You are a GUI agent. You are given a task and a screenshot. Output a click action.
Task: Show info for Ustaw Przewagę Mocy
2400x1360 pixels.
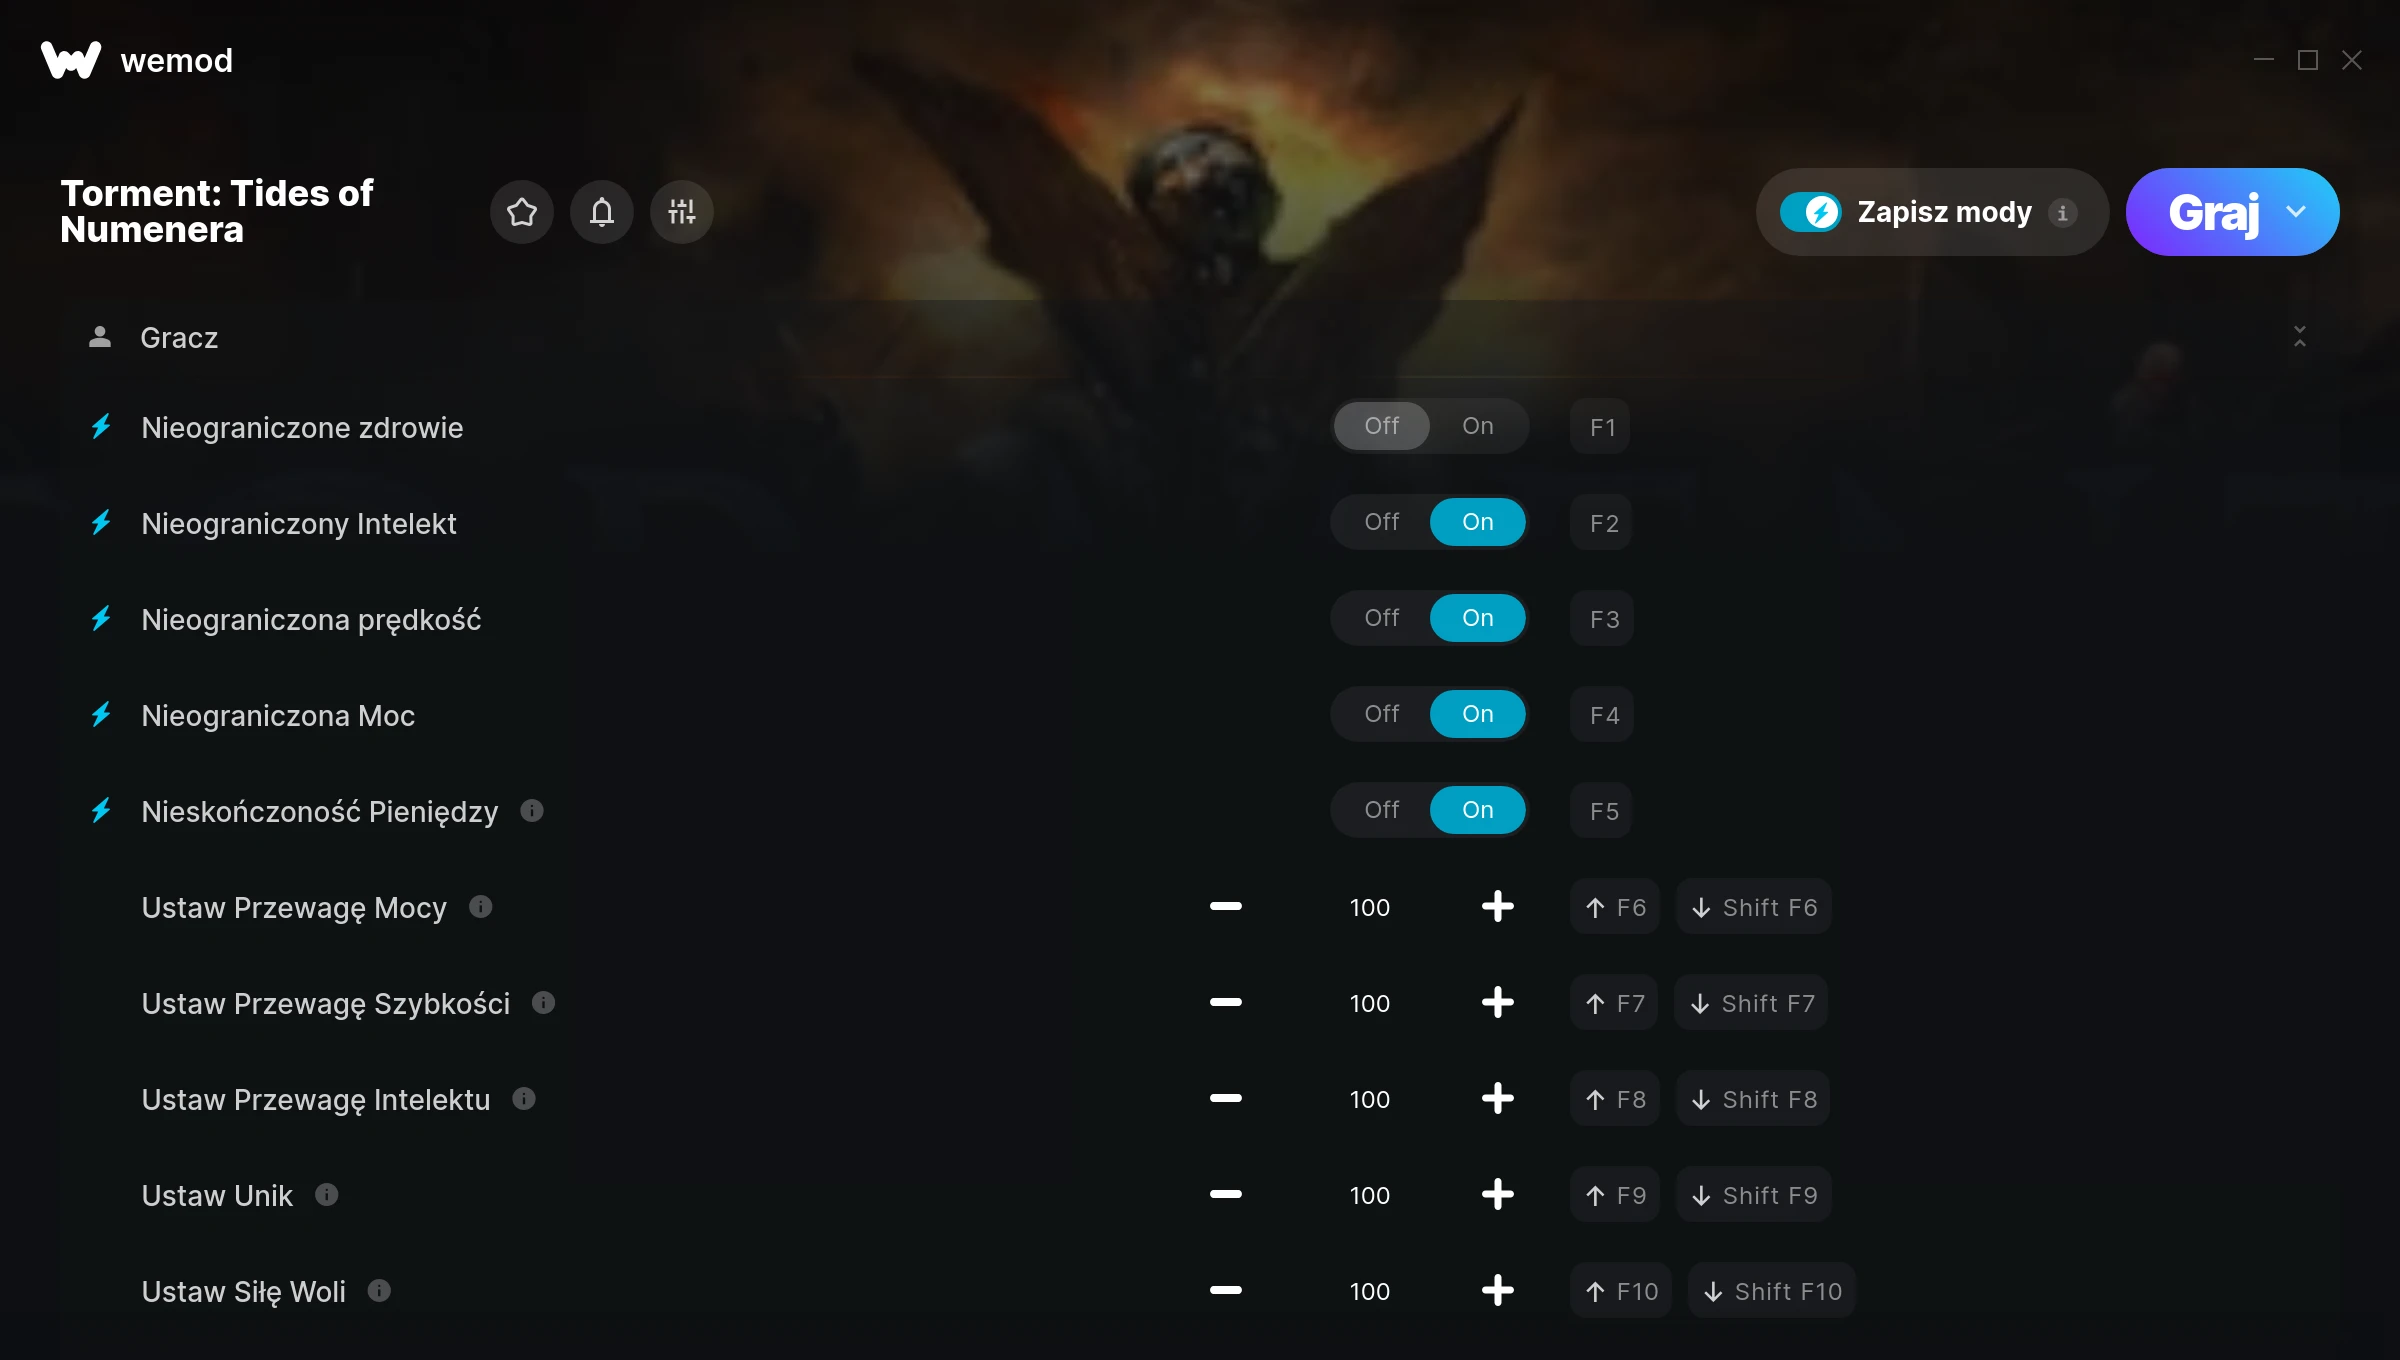tap(481, 907)
